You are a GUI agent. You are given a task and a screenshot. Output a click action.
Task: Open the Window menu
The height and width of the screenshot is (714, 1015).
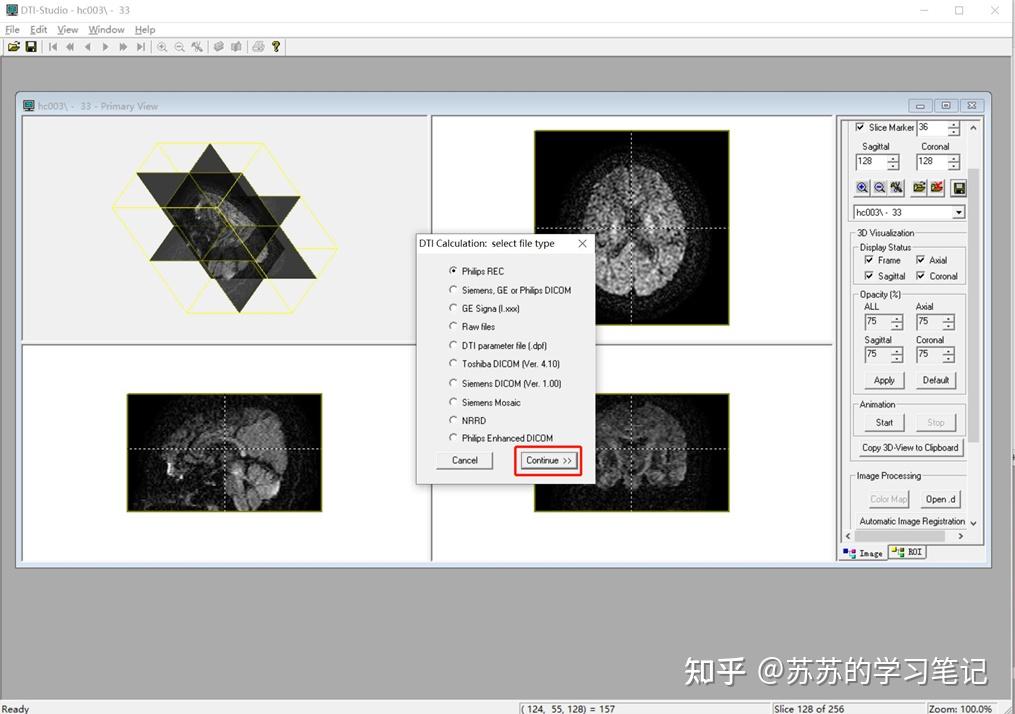(106, 29)
